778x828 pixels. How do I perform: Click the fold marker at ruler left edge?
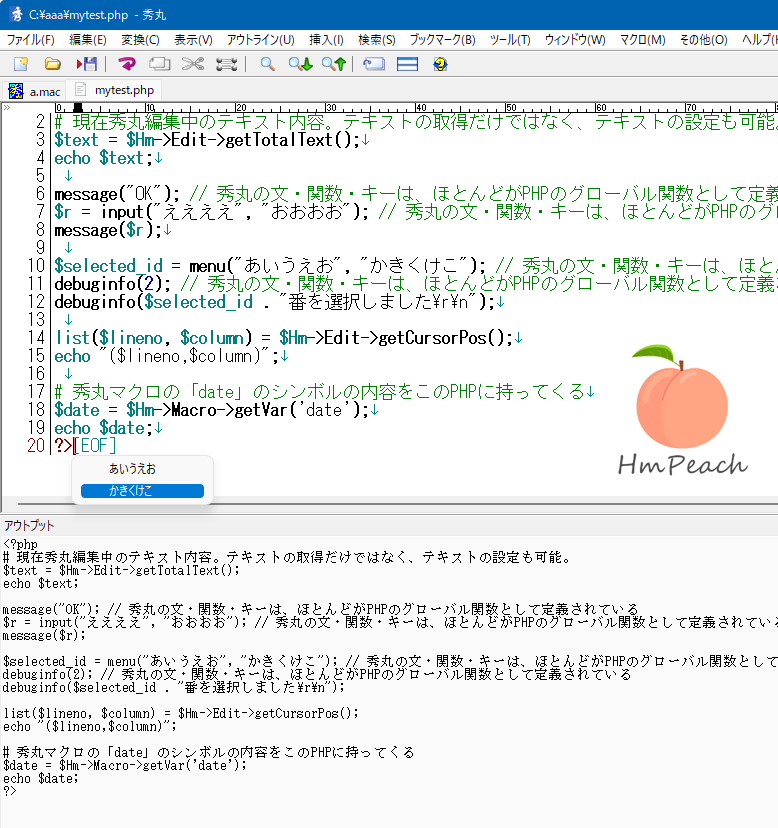click(6, 107)
